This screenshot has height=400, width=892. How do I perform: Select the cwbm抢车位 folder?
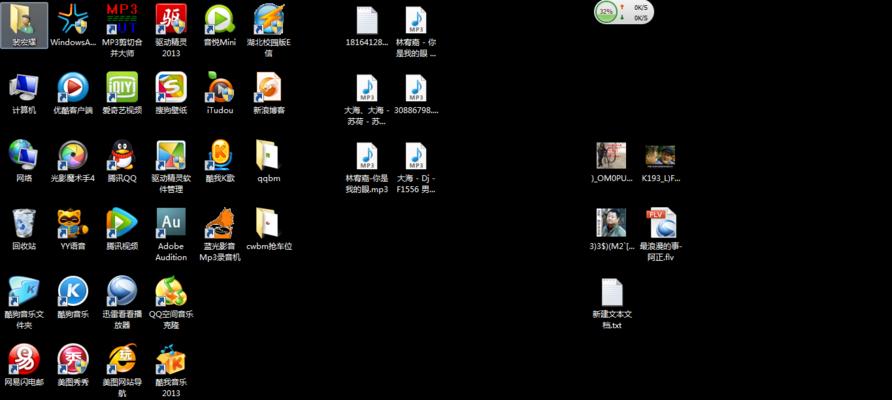point(269,229)
